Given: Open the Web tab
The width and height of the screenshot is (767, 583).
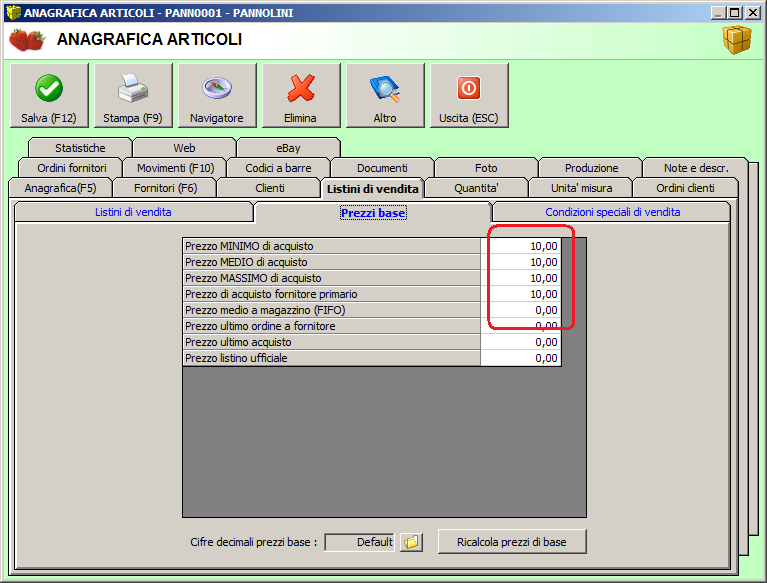Looking at the screenshot, I should (x=184, y=148).
